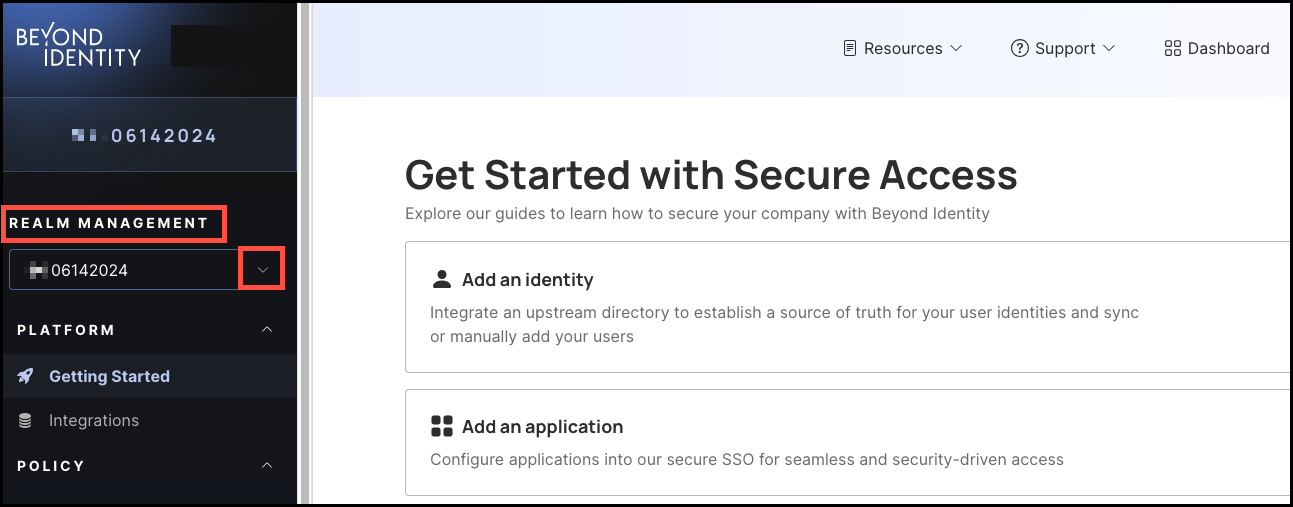
Task: Click the tenant name 06142024 header
Action: pos(145,136)
